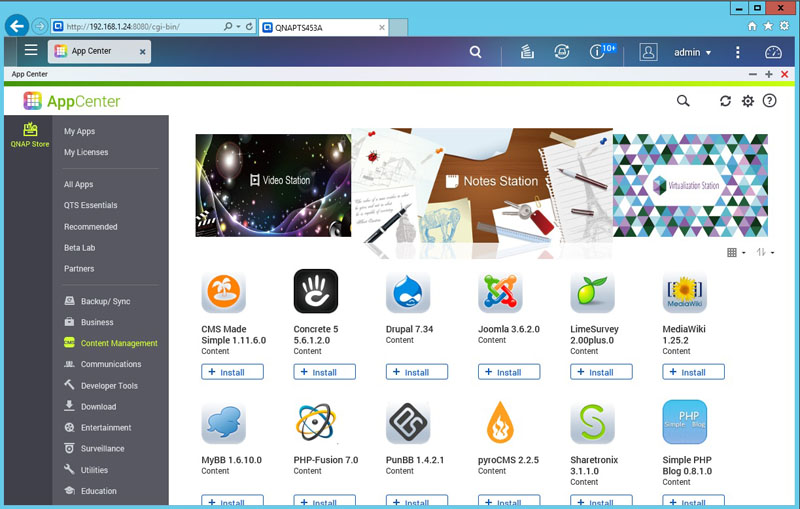800x509 pixels.
Task: Search apps with AppCenter magnifier icon
Action: tap(683, 101)
